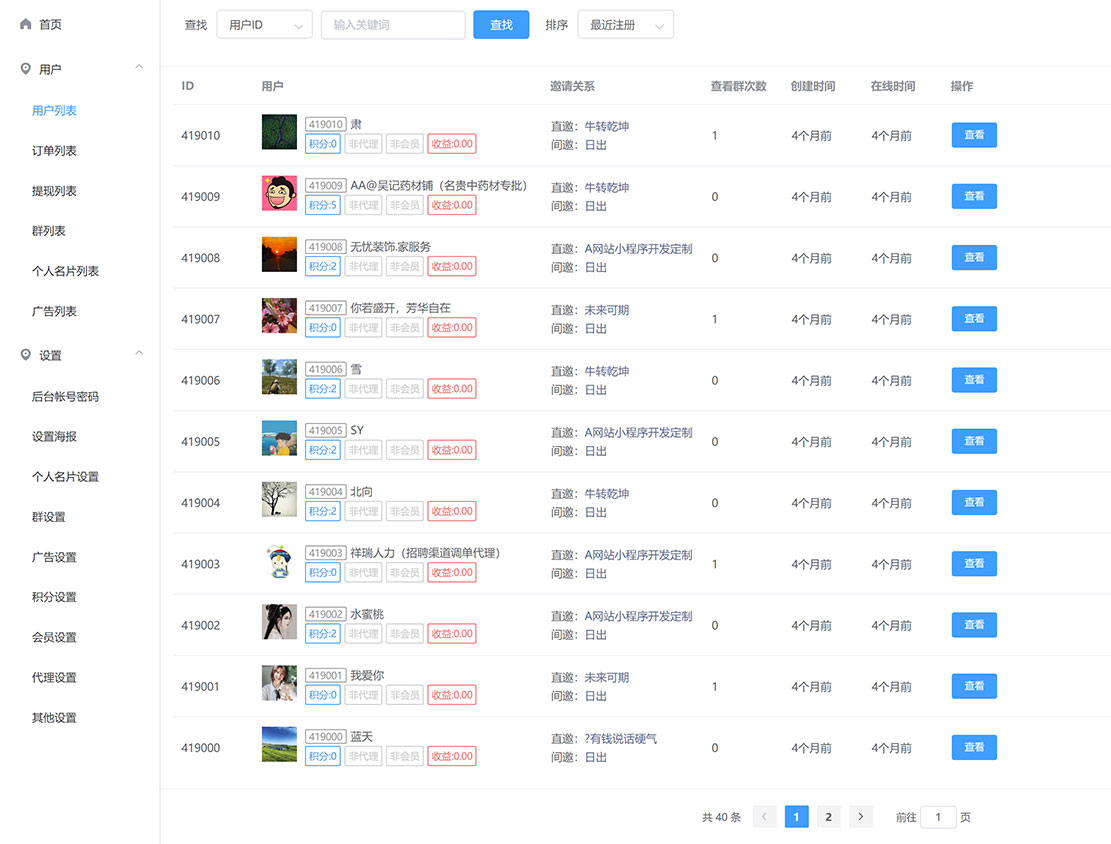Image resolution: width=1111 pixels, height=844 pixels.
Task: Open the 用户ID search type dropdown
Action: (x=263, y=24)
